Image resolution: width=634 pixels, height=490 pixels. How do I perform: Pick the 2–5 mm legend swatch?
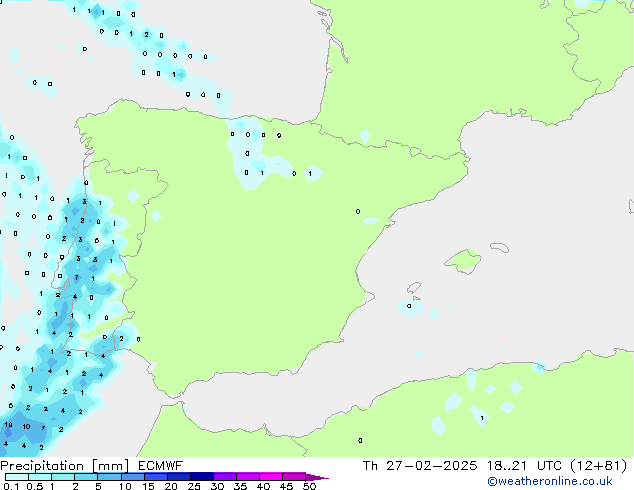[x=87, y=477]
